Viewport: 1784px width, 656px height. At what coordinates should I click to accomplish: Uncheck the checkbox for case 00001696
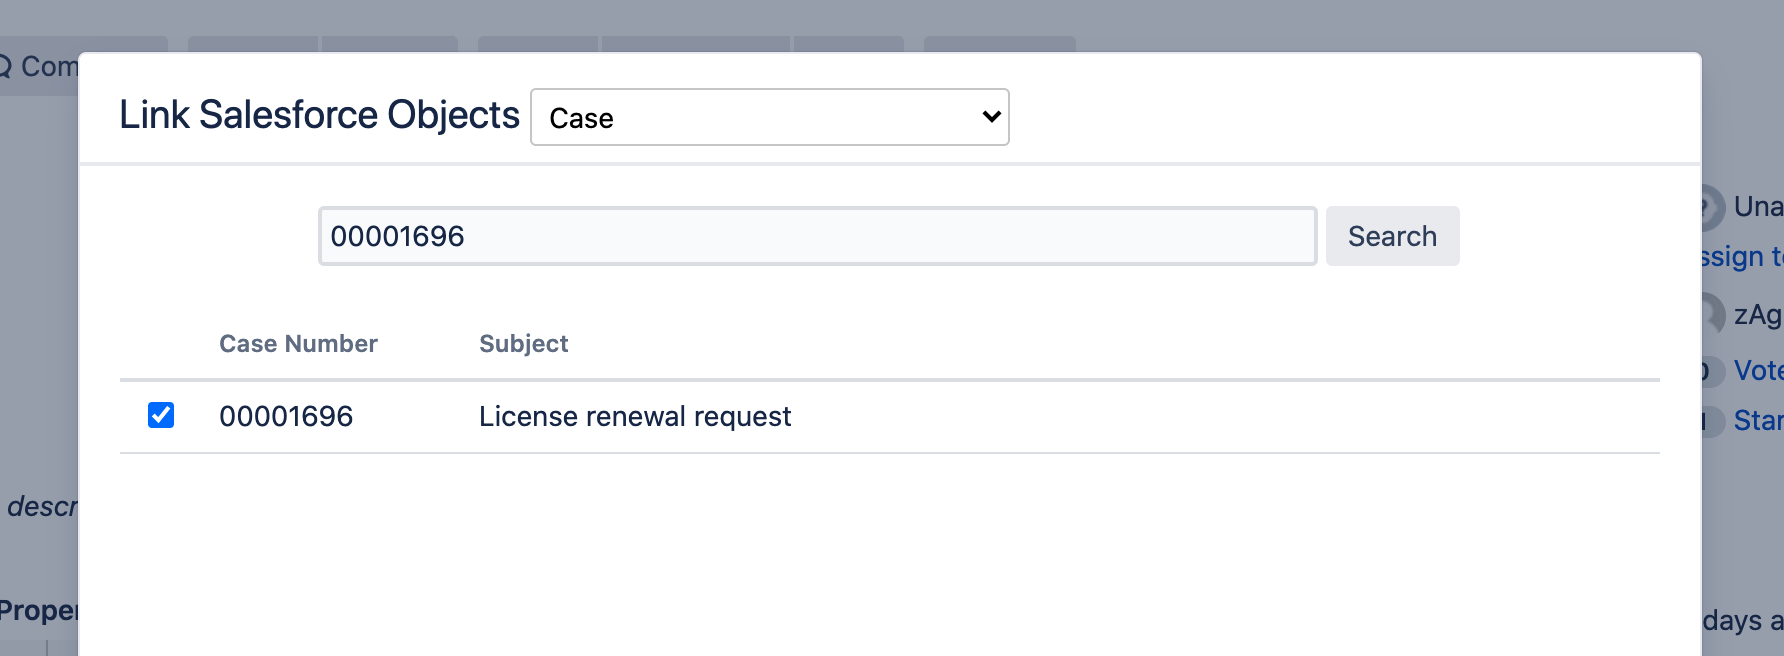pyautogui.click(x=161, y=415)
